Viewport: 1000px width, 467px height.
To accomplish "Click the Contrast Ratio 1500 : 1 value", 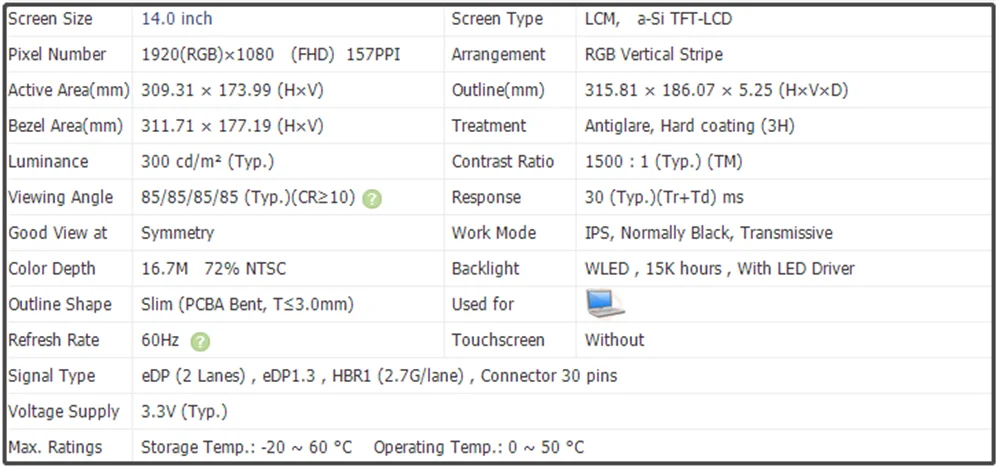I will [x=664, y=162].
